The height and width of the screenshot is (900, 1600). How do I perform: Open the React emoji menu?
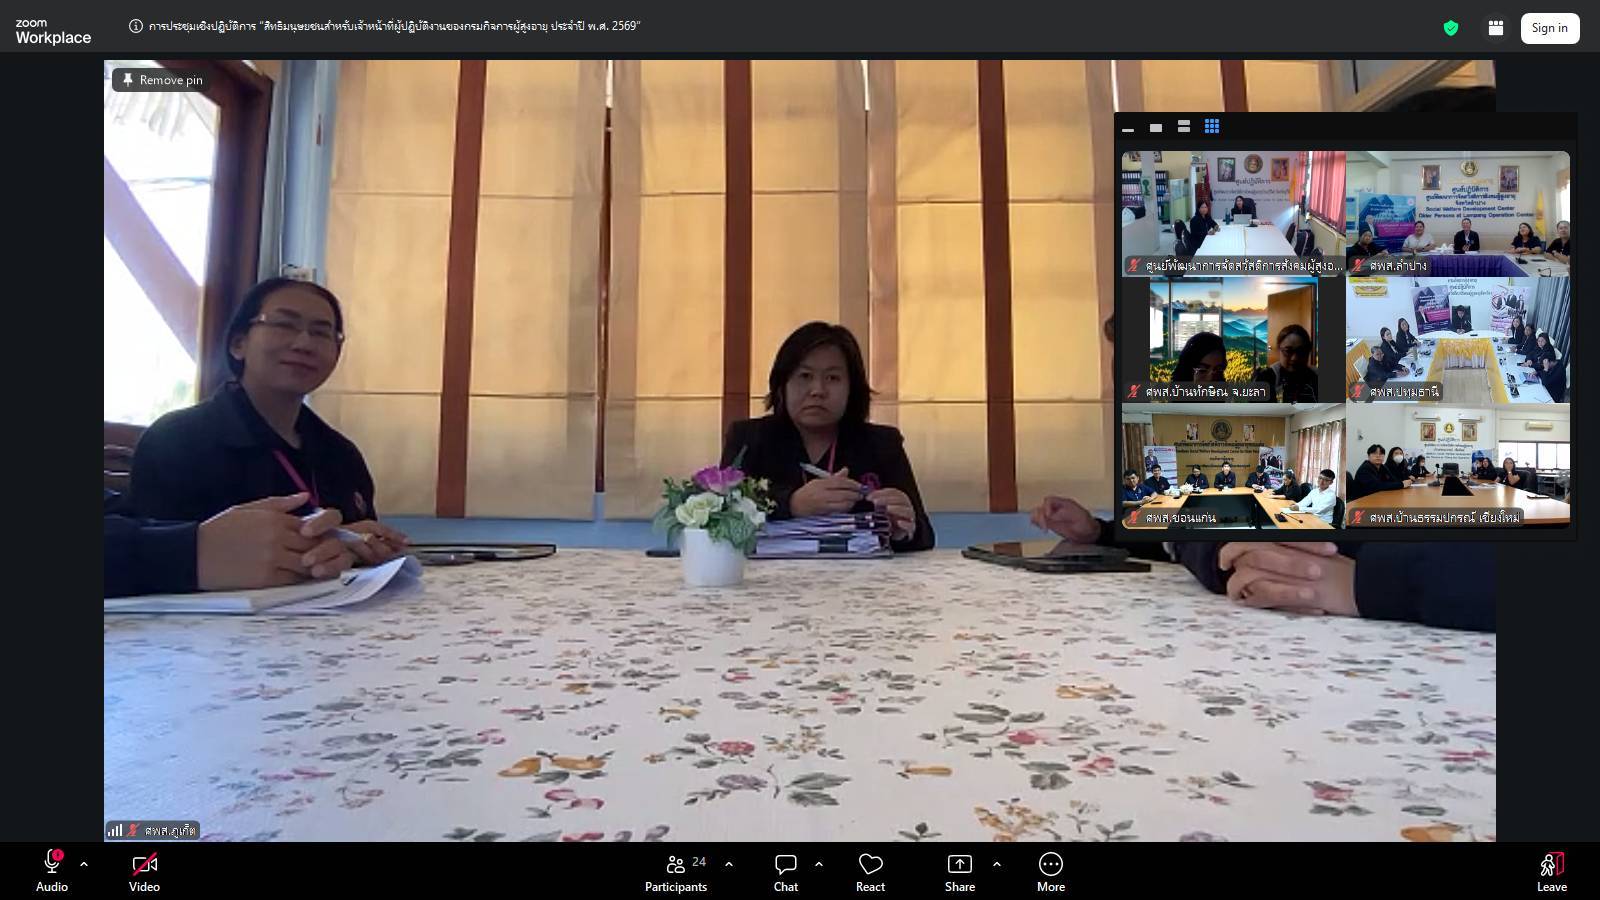pos(870,871)
